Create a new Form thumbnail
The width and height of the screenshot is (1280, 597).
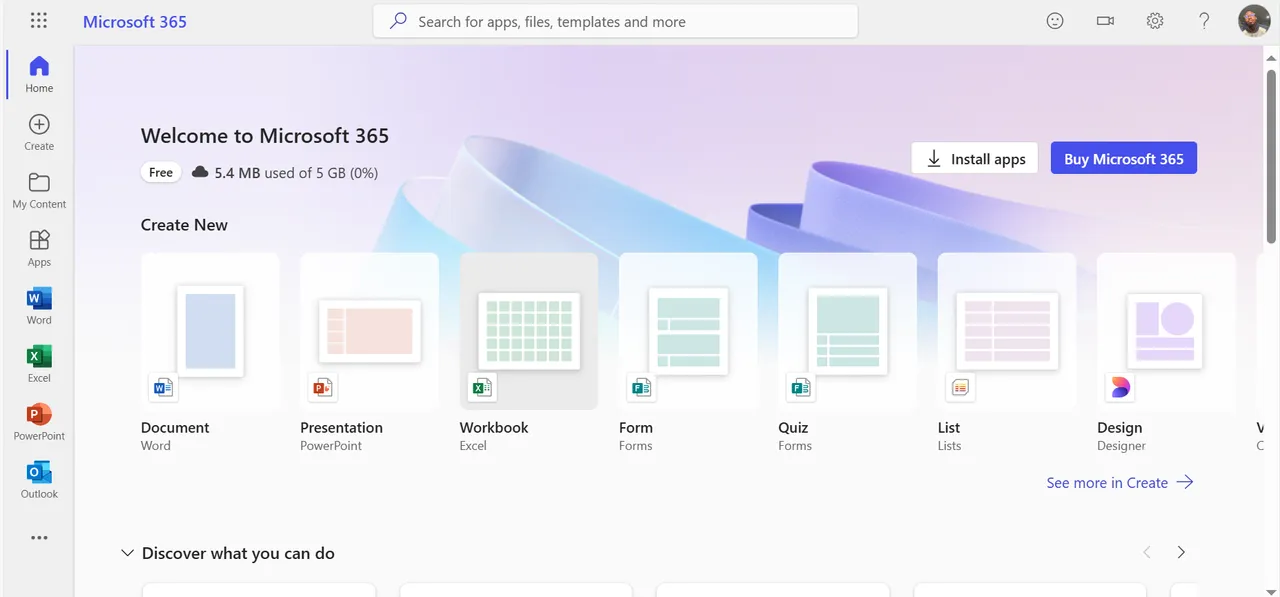688,331
